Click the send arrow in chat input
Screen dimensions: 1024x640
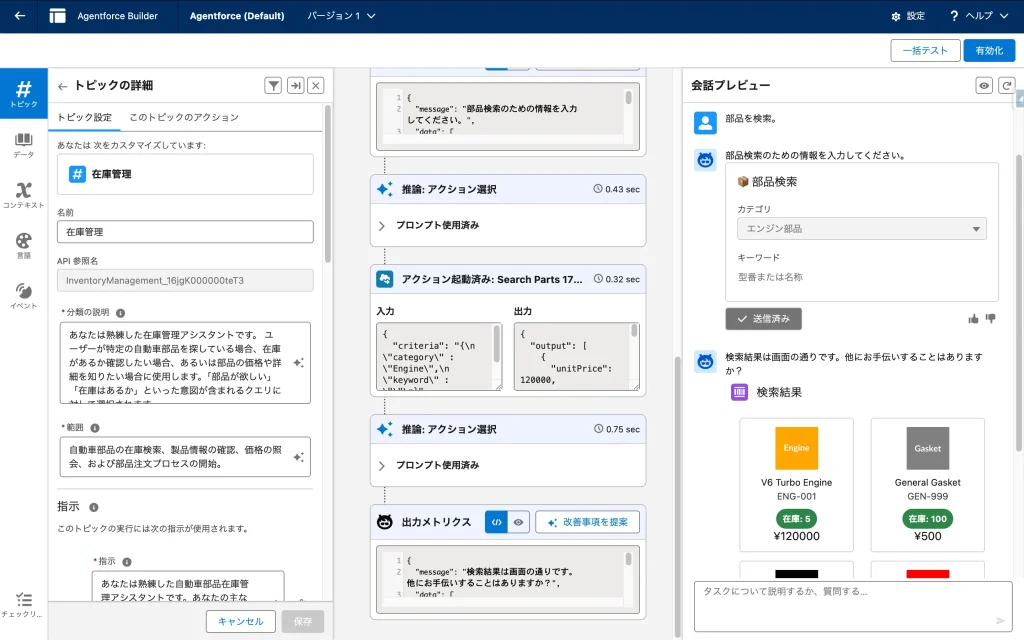[1001, 620]
